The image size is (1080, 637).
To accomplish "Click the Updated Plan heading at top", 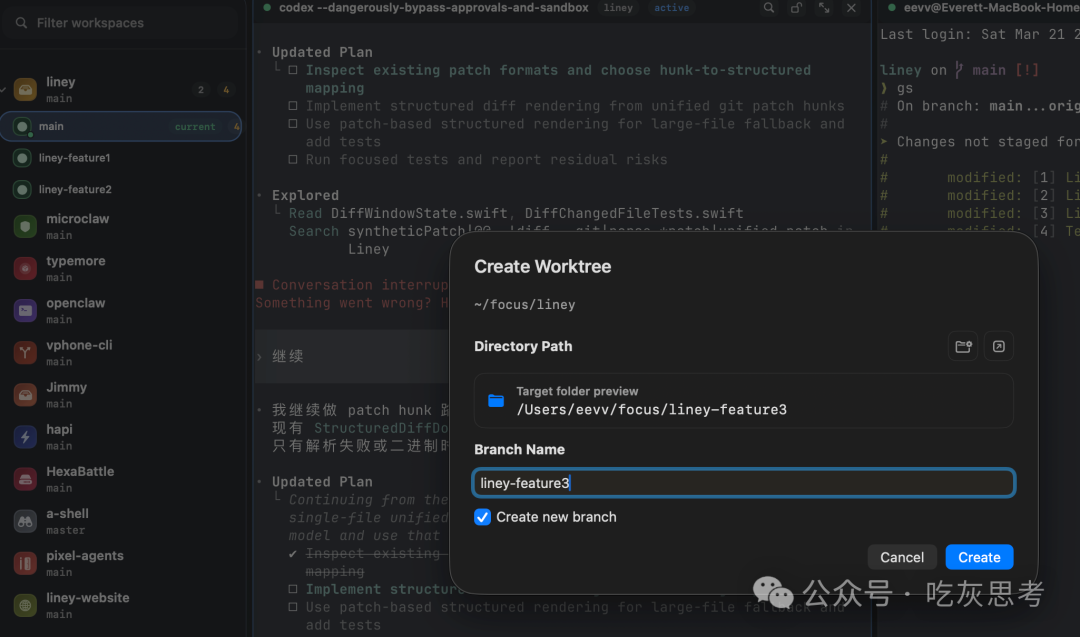I will click(x=322, y=52).
